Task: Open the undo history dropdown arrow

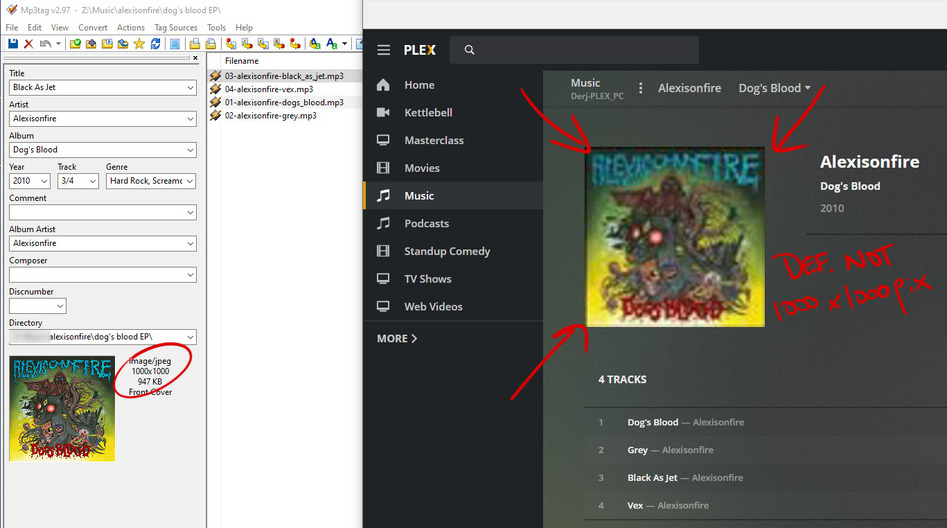Action: coord(59,43)
